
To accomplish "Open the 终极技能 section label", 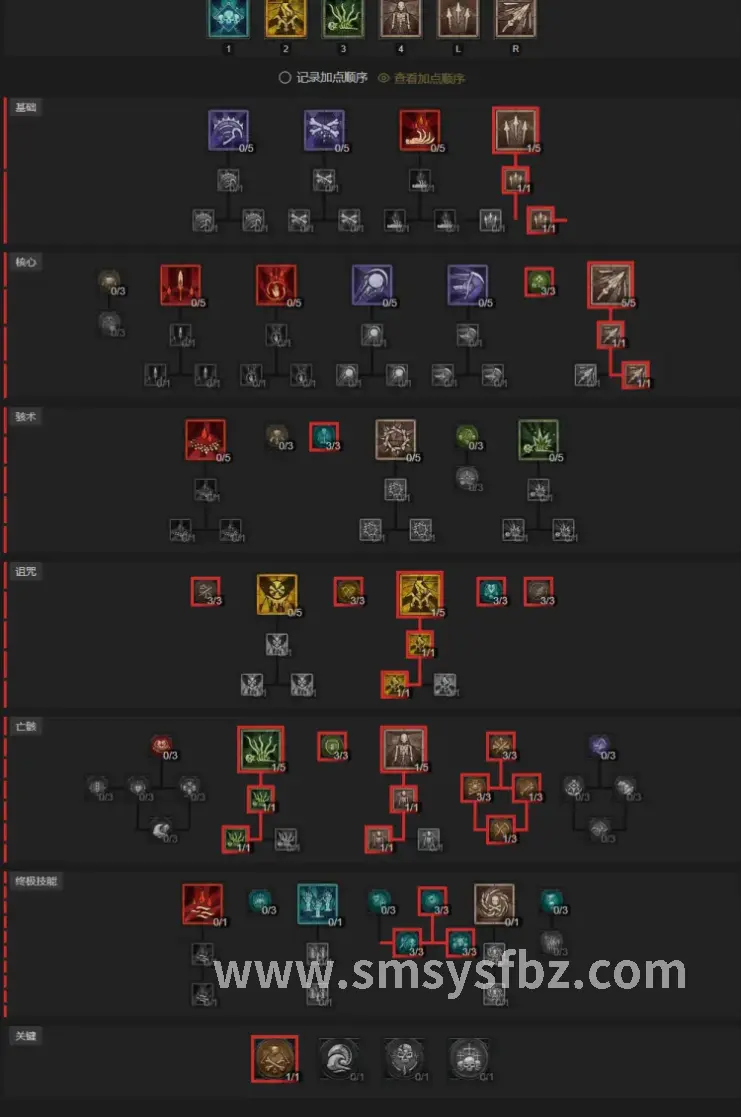I will (36, 881).
